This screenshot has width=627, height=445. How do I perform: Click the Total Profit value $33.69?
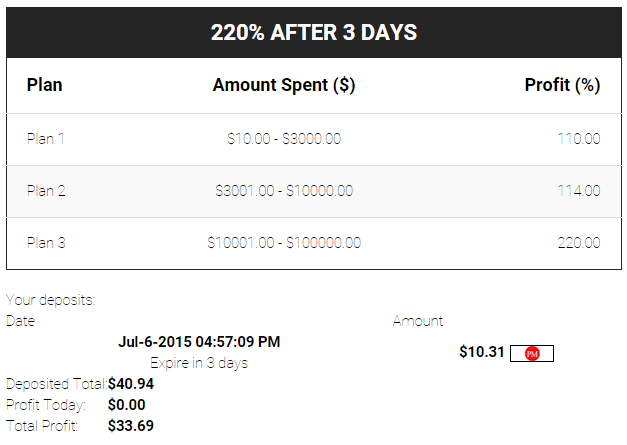click(x=131, y=426)
